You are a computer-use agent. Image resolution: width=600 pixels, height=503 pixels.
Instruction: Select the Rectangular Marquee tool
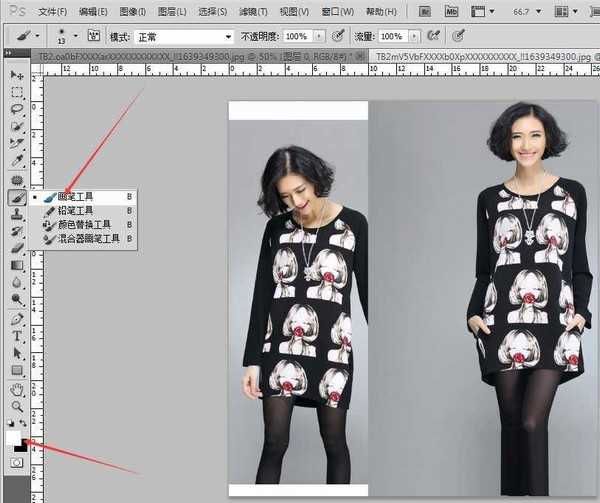pyautogui.click(x=17, y=92)
